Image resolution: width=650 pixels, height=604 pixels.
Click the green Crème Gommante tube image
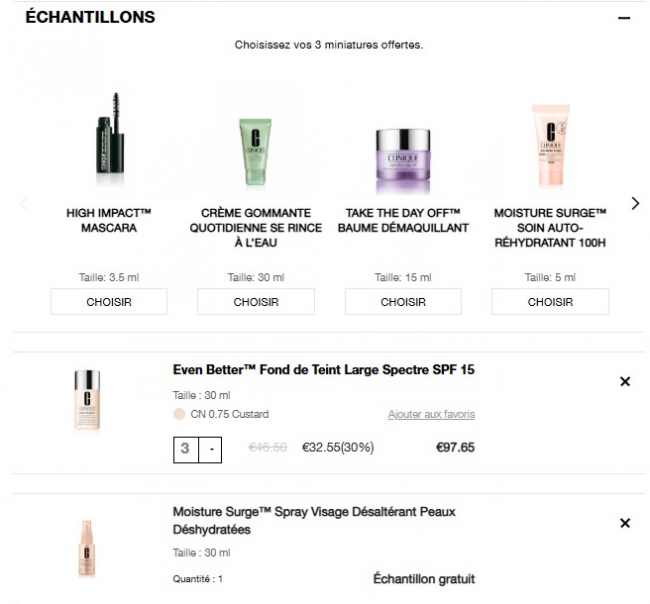click(255, 152)
